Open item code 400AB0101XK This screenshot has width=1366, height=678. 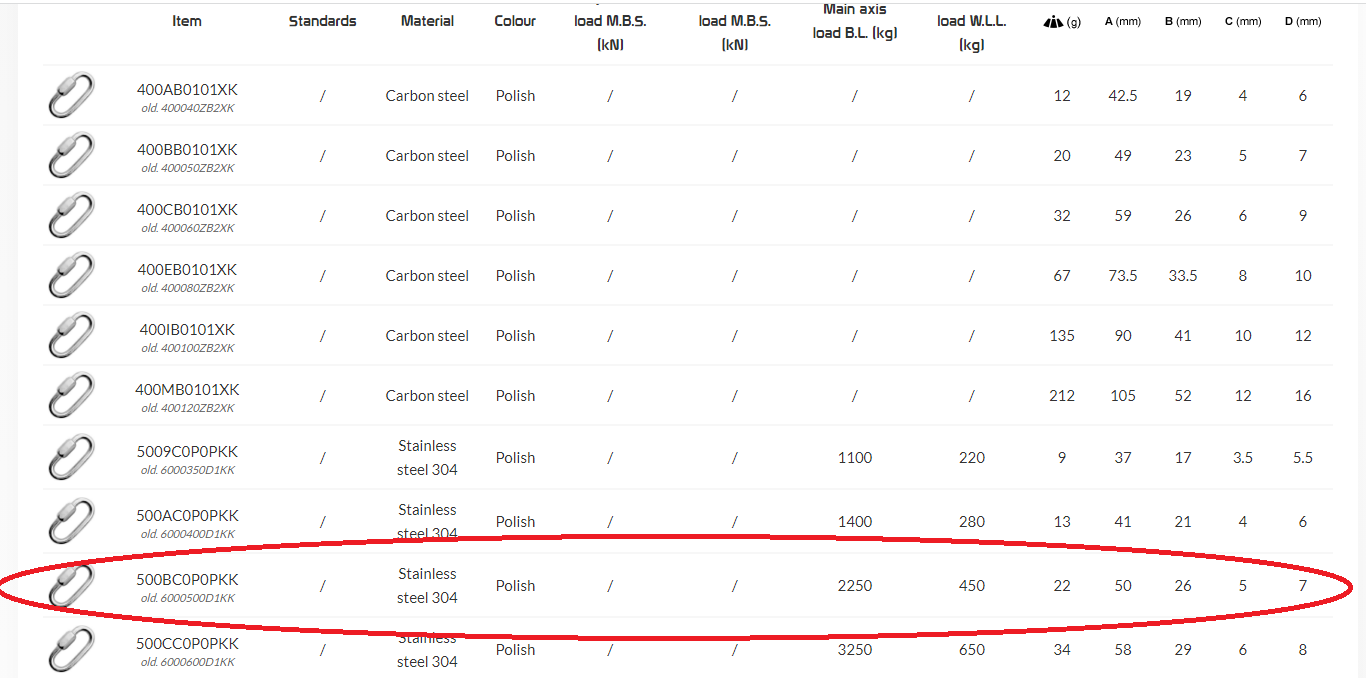[x=187, y=89]
